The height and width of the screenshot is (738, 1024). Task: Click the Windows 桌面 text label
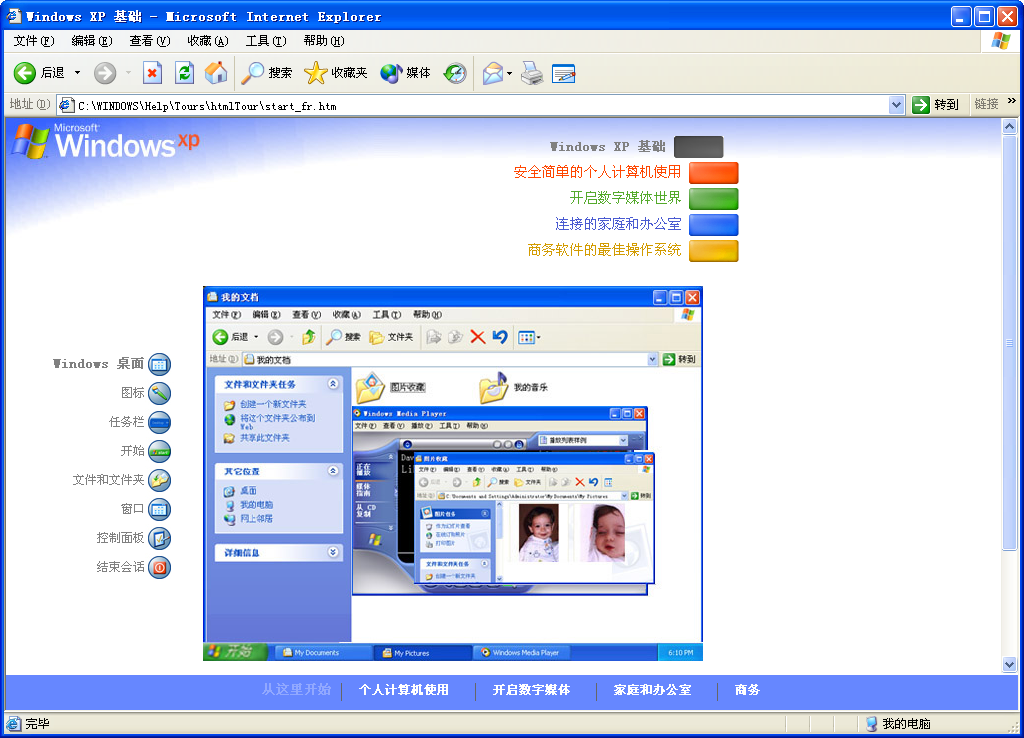[x=98, y=364]
